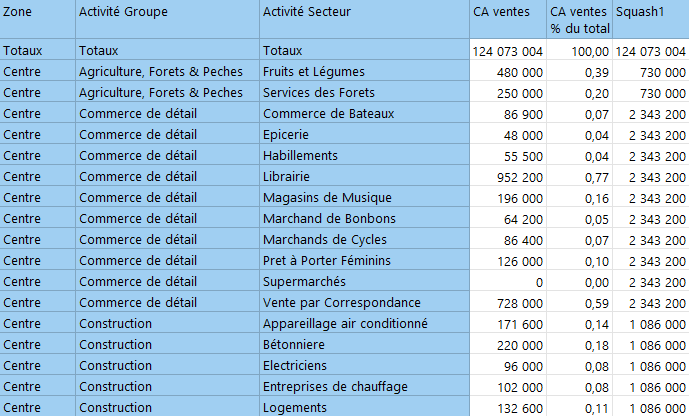Click the 100,00 percentage total cell

pos(580,51)
